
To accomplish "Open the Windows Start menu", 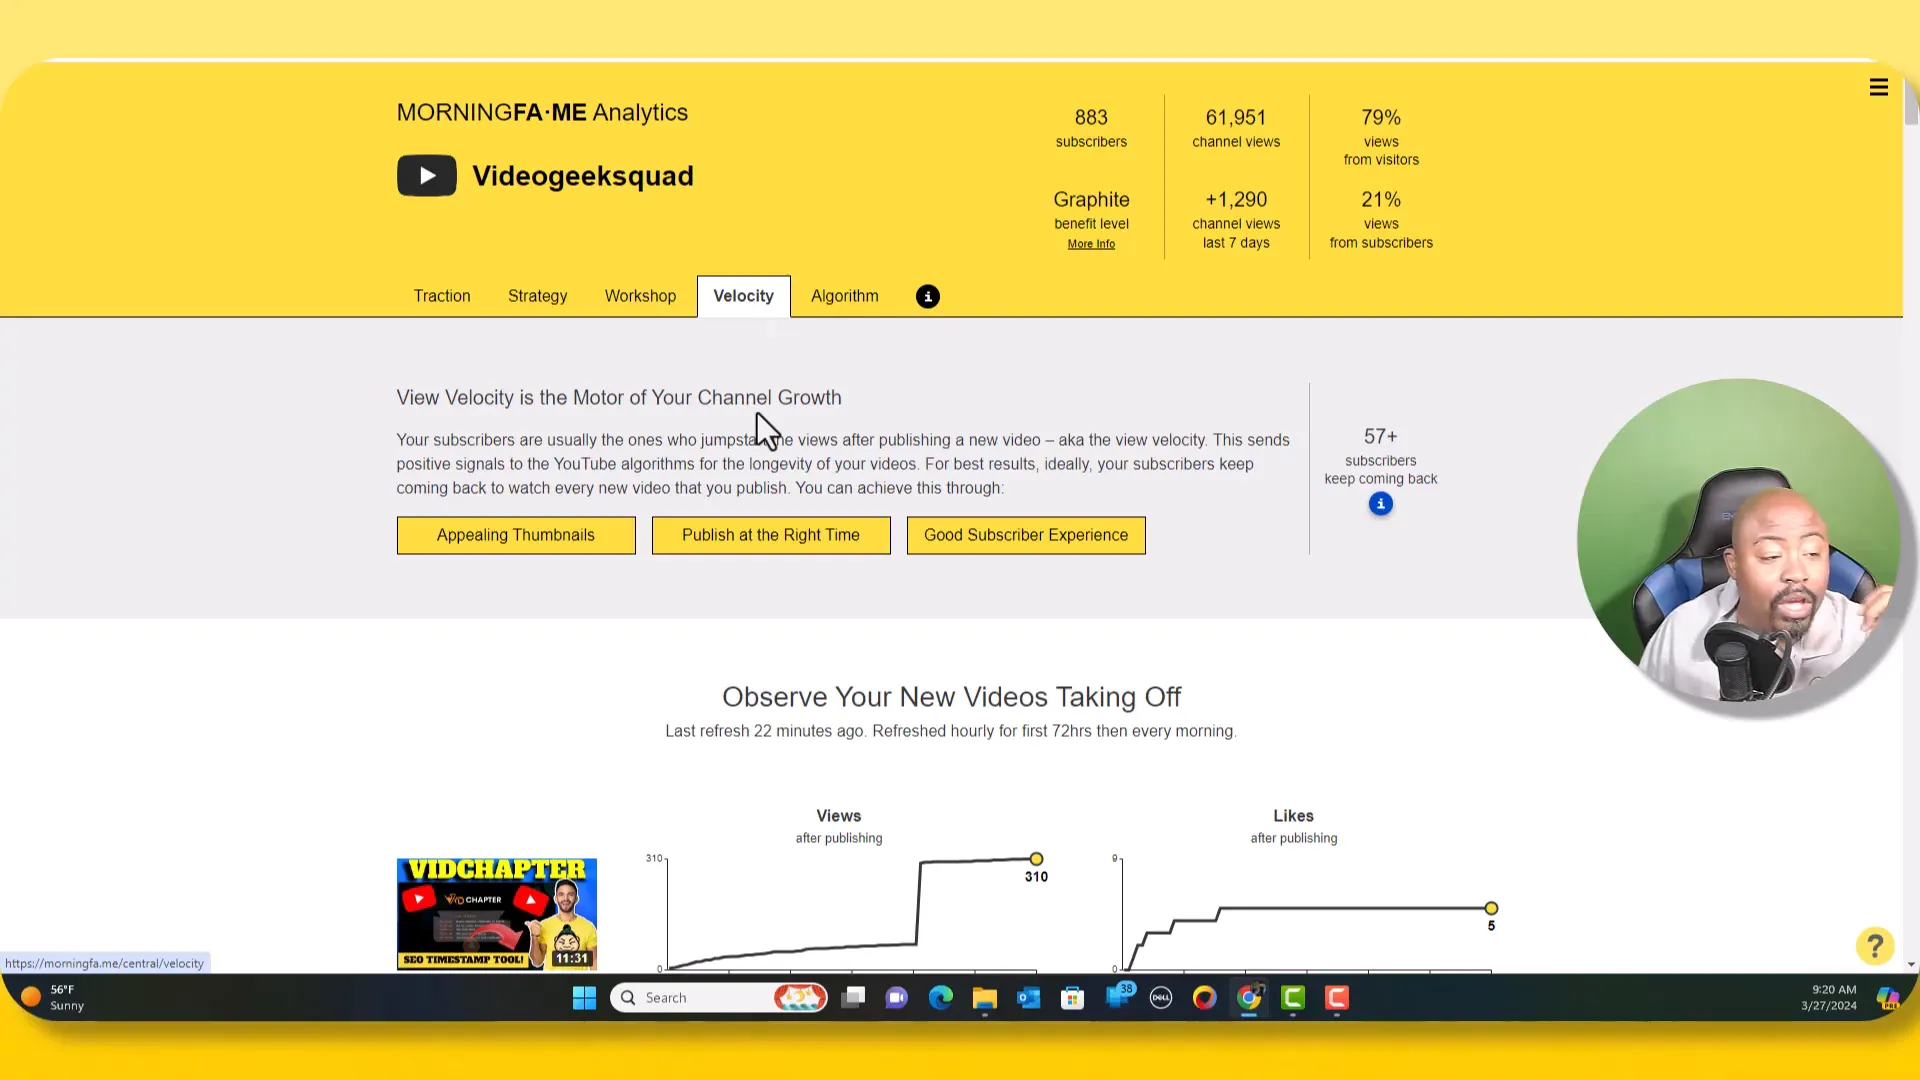I will (584, 998).
